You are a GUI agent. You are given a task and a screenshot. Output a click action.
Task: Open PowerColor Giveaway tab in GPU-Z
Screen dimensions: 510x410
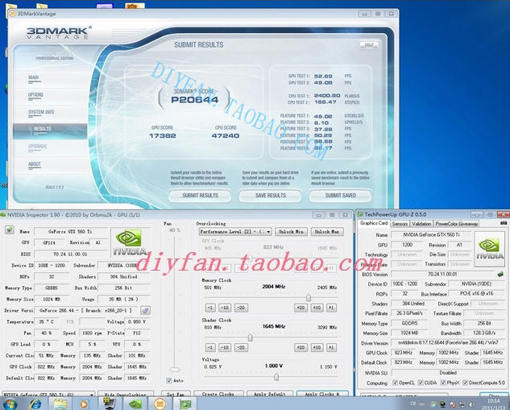(457, 224)
